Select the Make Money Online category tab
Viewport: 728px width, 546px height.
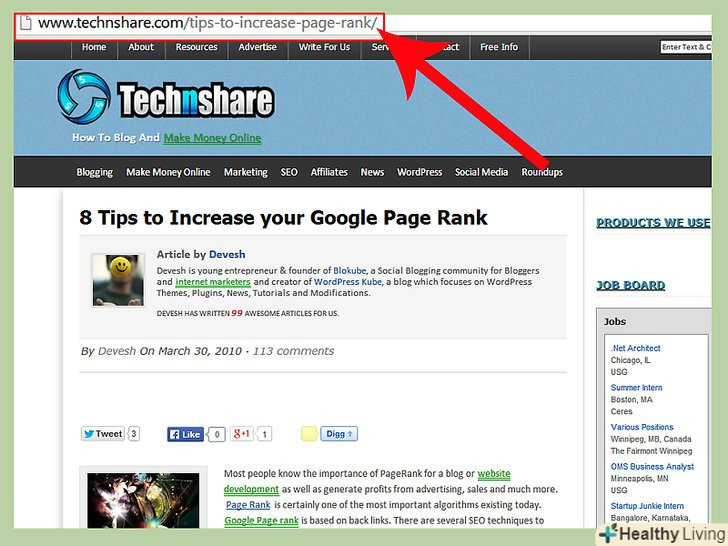coord(168,172)
